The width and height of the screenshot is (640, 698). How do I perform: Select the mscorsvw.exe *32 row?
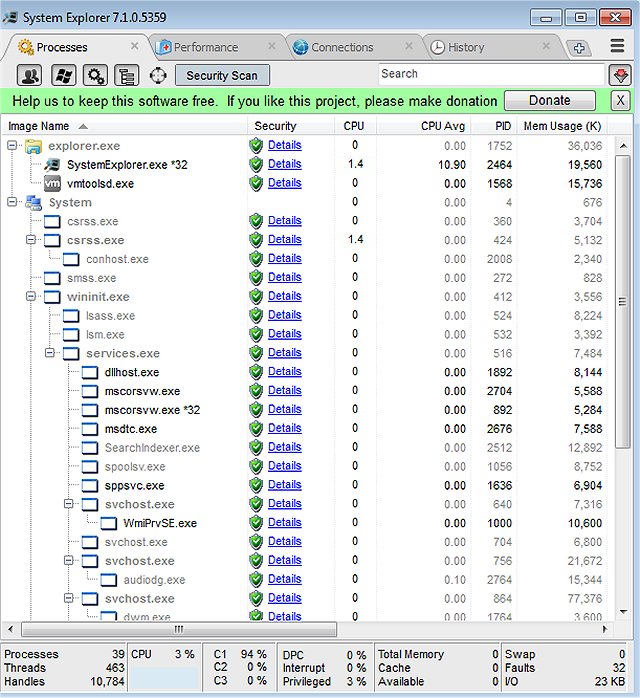click(x=305, y=410)
